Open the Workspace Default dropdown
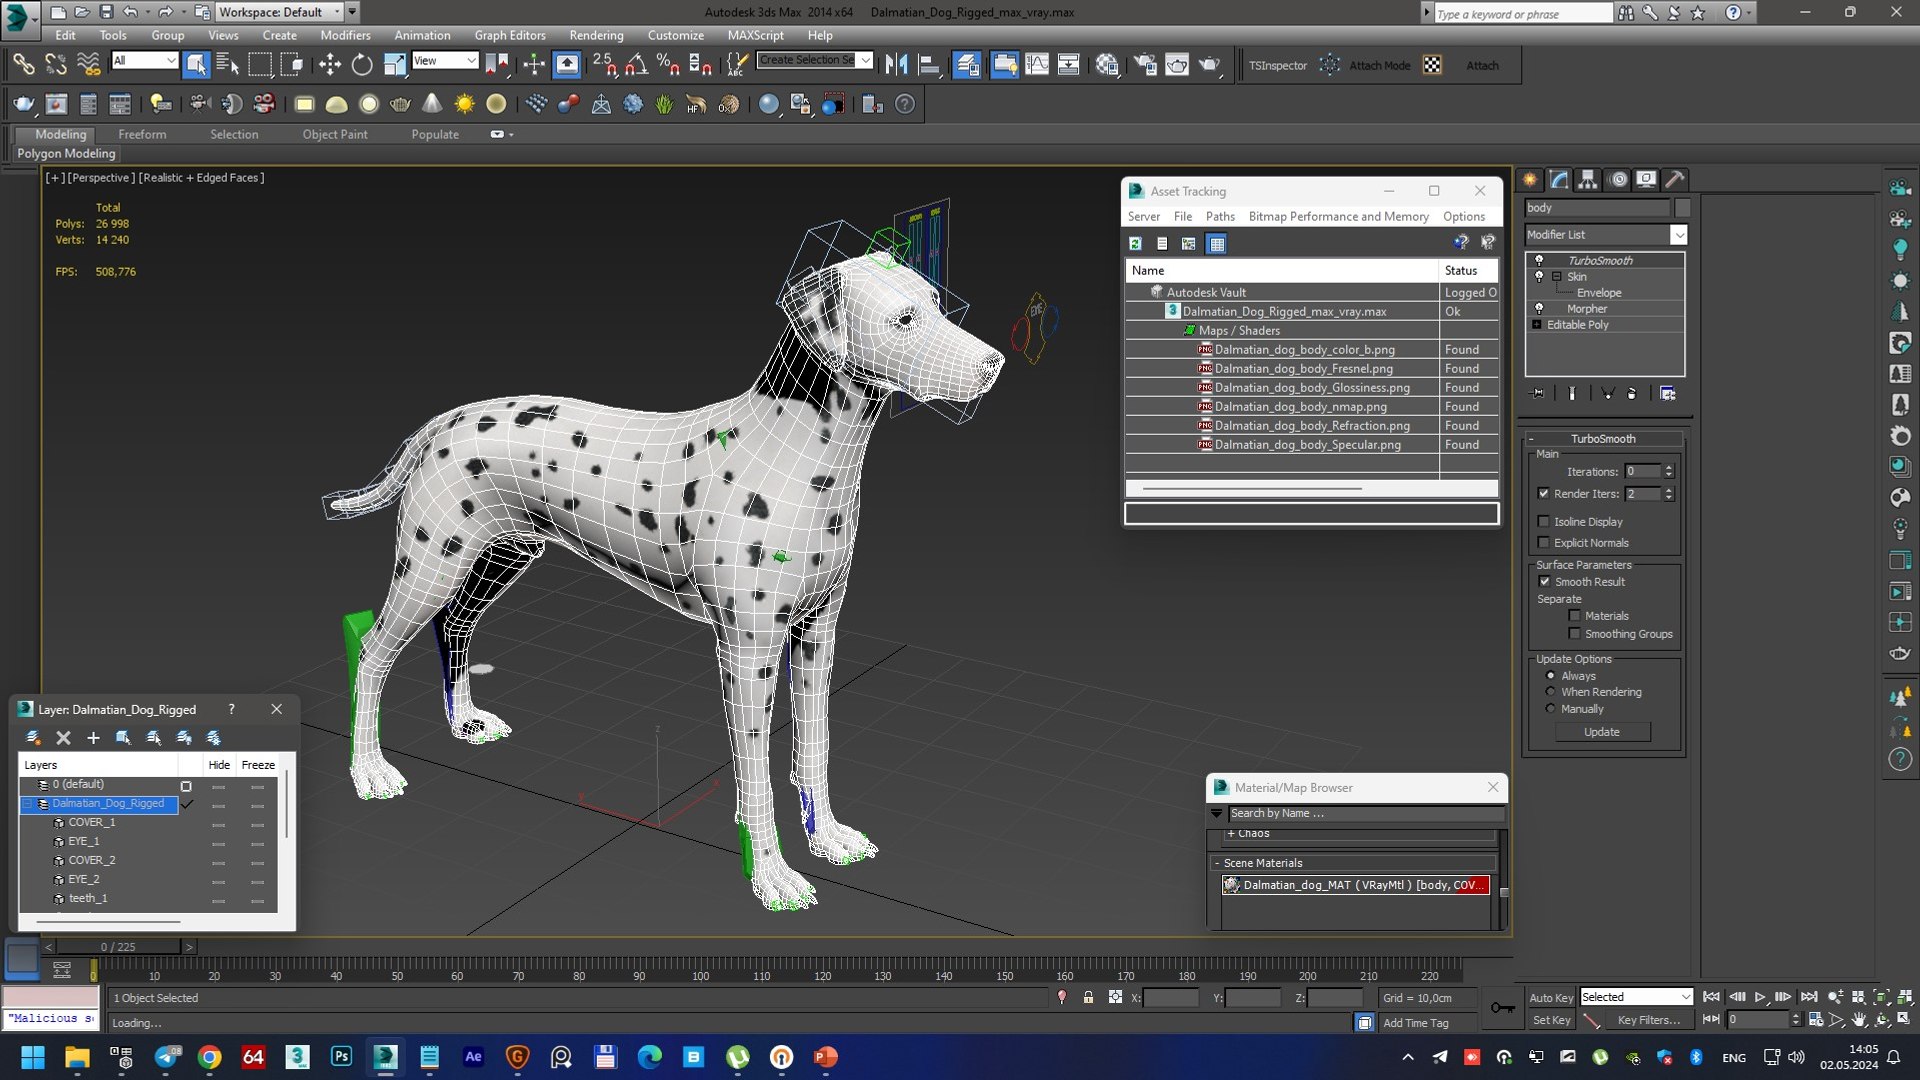Image resolution: width=1920 pixels, height=1080 pixels. (279, 12)
